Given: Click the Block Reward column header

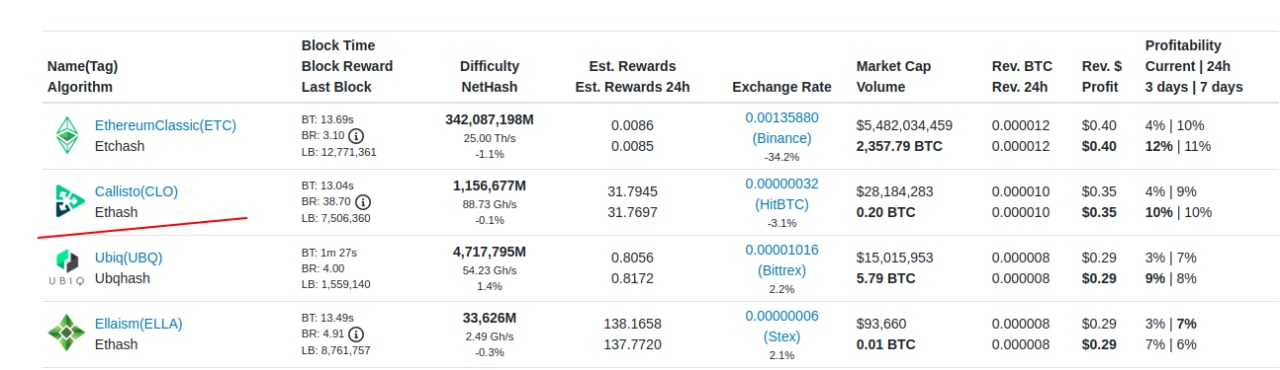Looking at the screenshot, I should 347,66.
